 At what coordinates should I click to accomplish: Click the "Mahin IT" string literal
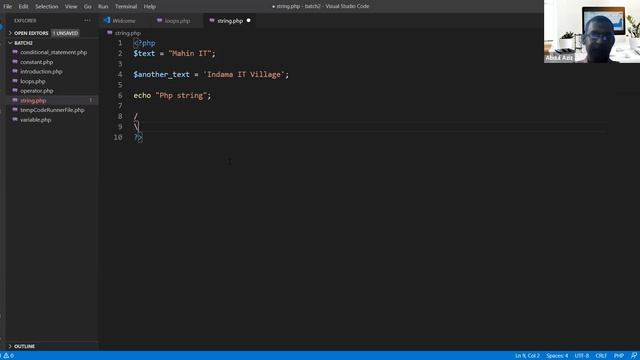point(189,53)
